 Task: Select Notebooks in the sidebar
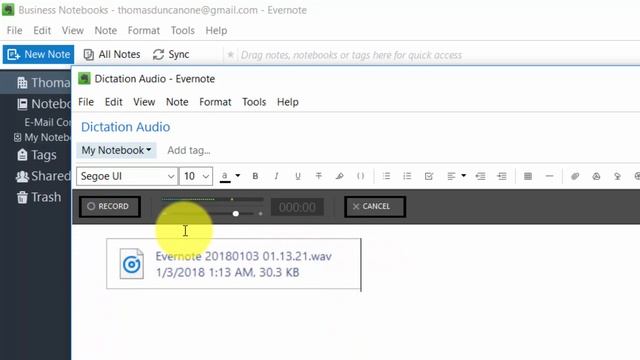(x=43, y=104)
